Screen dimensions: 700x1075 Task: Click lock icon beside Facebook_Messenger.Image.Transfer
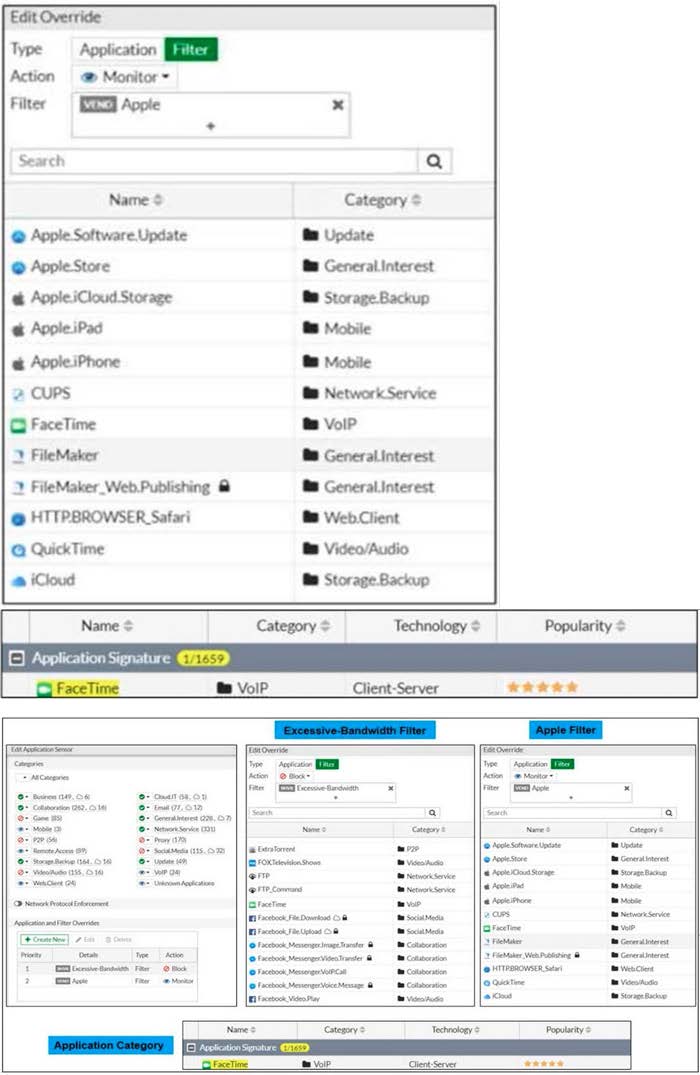pos(370,945)
